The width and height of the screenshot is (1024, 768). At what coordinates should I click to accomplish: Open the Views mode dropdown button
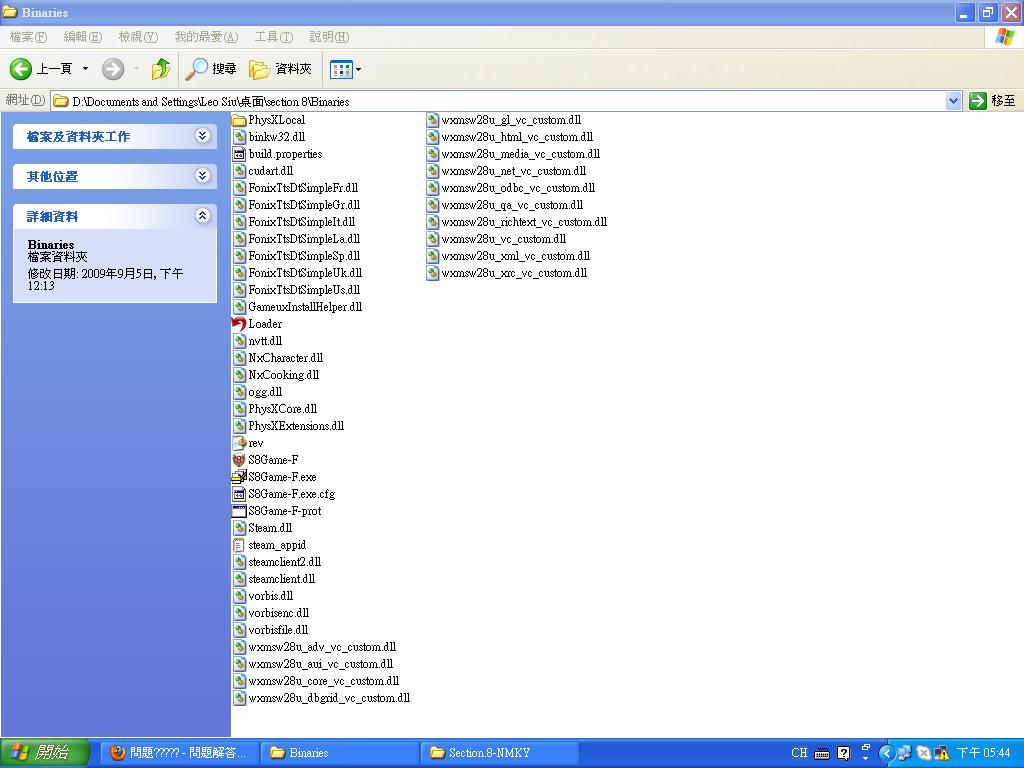click(x=346, y=69)
